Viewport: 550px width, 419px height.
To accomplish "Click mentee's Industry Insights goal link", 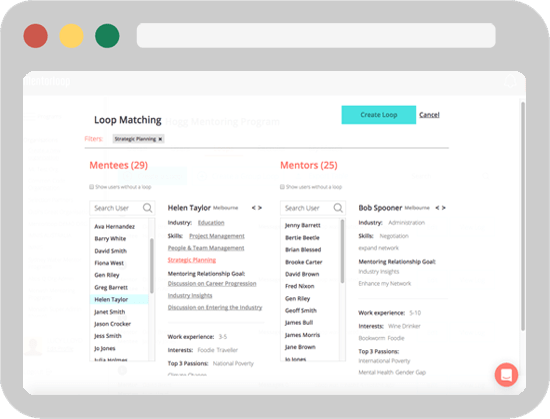I will pos(190,296).
